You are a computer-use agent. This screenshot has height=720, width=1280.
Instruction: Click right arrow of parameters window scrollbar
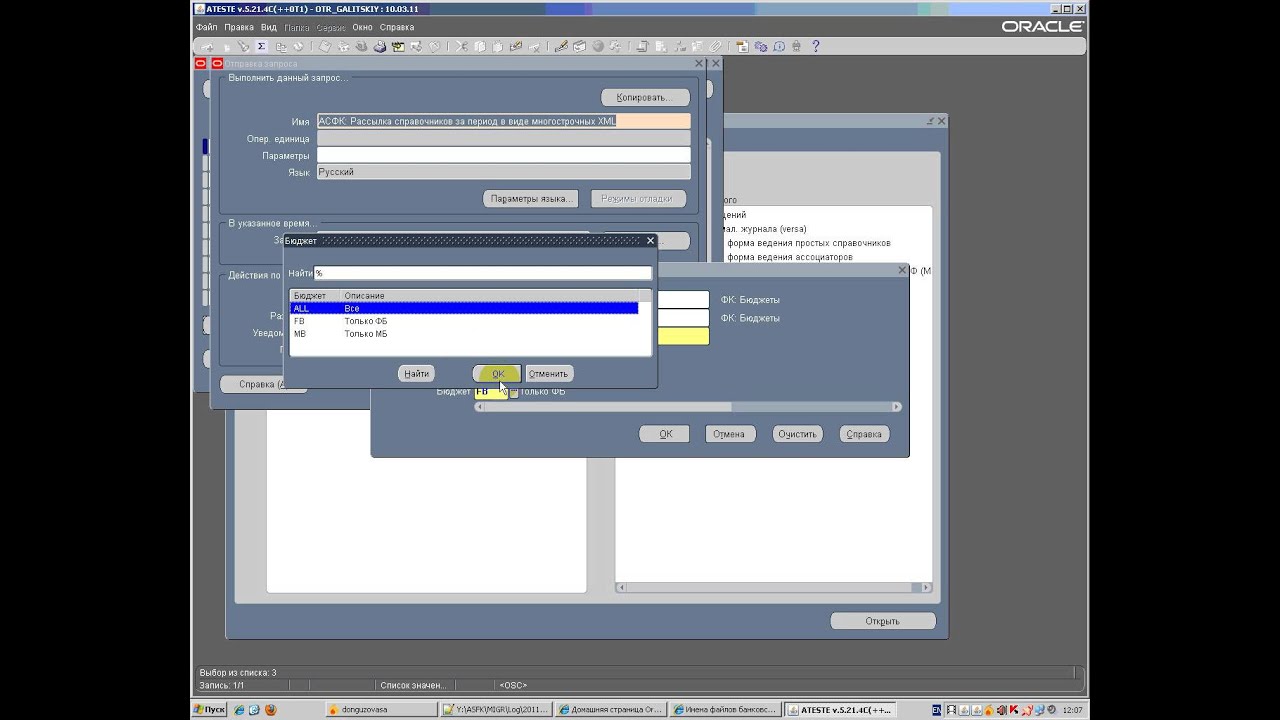coord(896,407)
